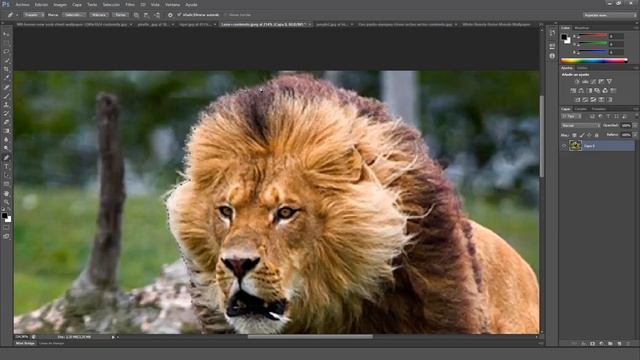Open the History panel icon
This screenshot has width=640, height=360.
552,33
